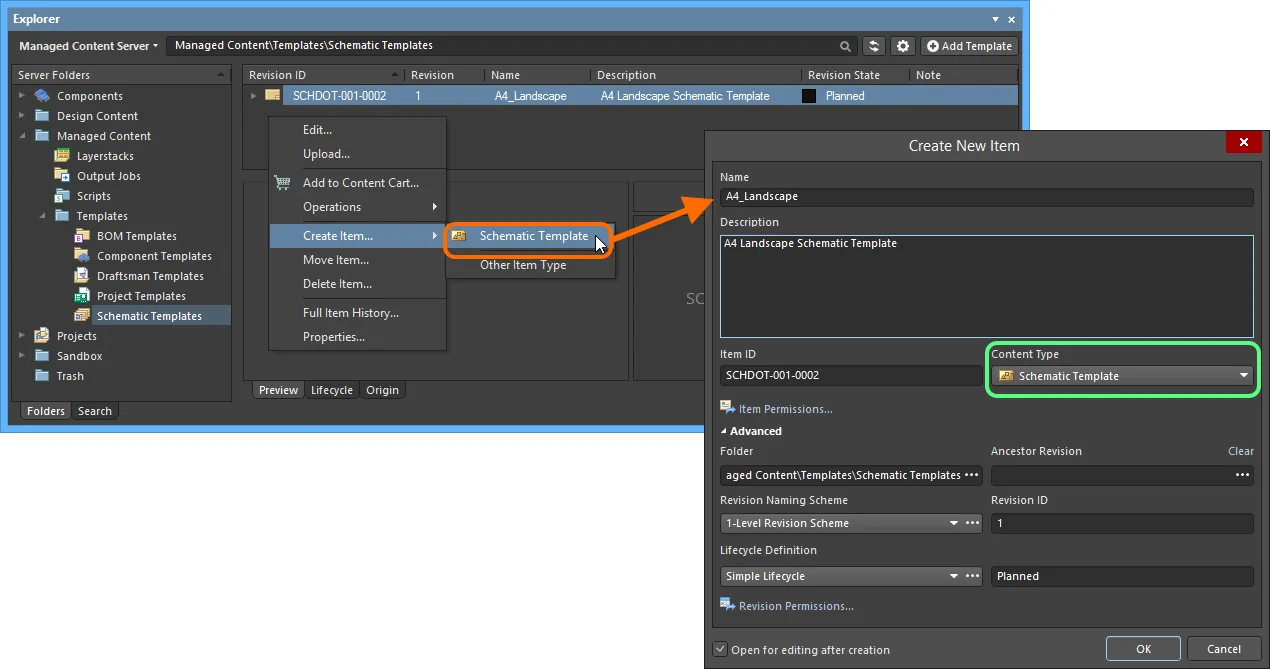Click the Component Templates folder icon
Screen dimensions: 1270x669
[x=82, y=256]
